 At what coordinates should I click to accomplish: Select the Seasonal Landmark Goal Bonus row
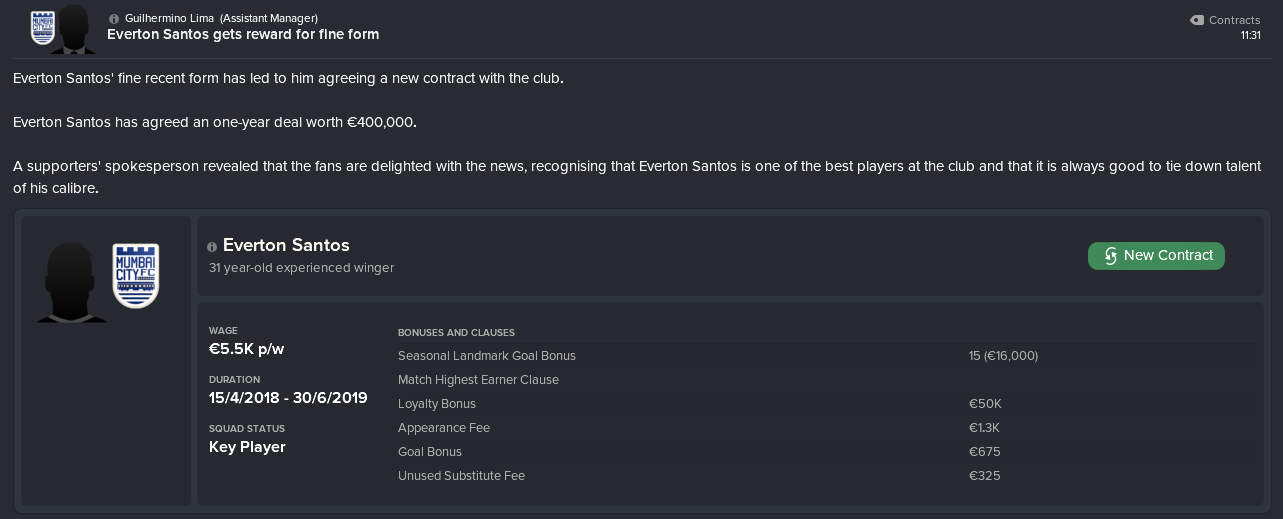coord(825,356)
